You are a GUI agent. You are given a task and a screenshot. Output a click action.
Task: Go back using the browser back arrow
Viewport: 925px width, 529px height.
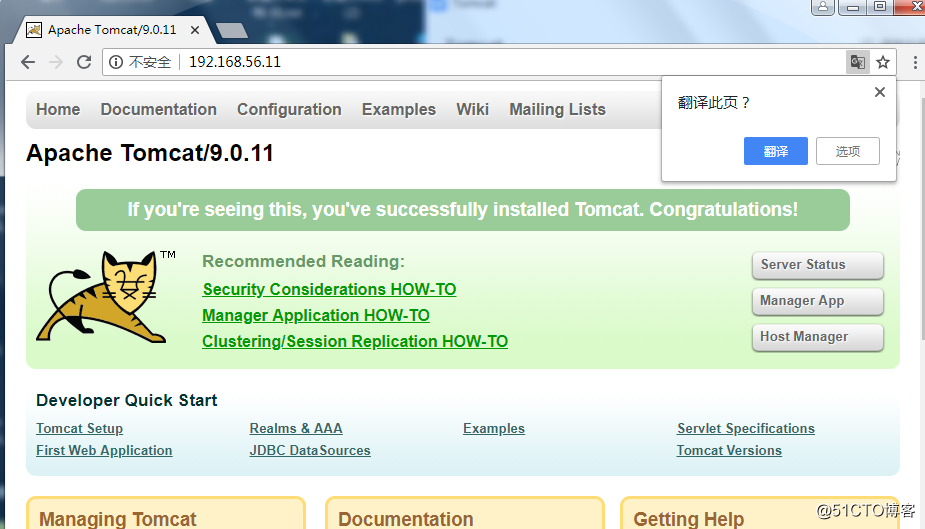tap(28, 62)
